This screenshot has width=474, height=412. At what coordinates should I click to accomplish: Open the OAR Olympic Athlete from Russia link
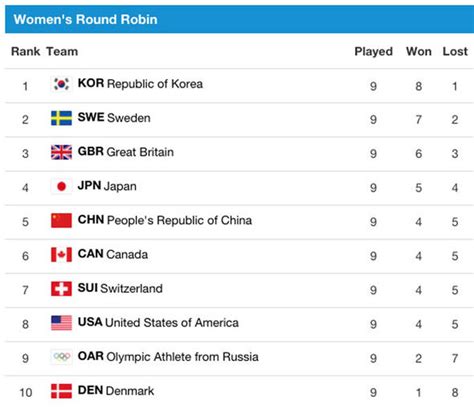click(168, 357)
